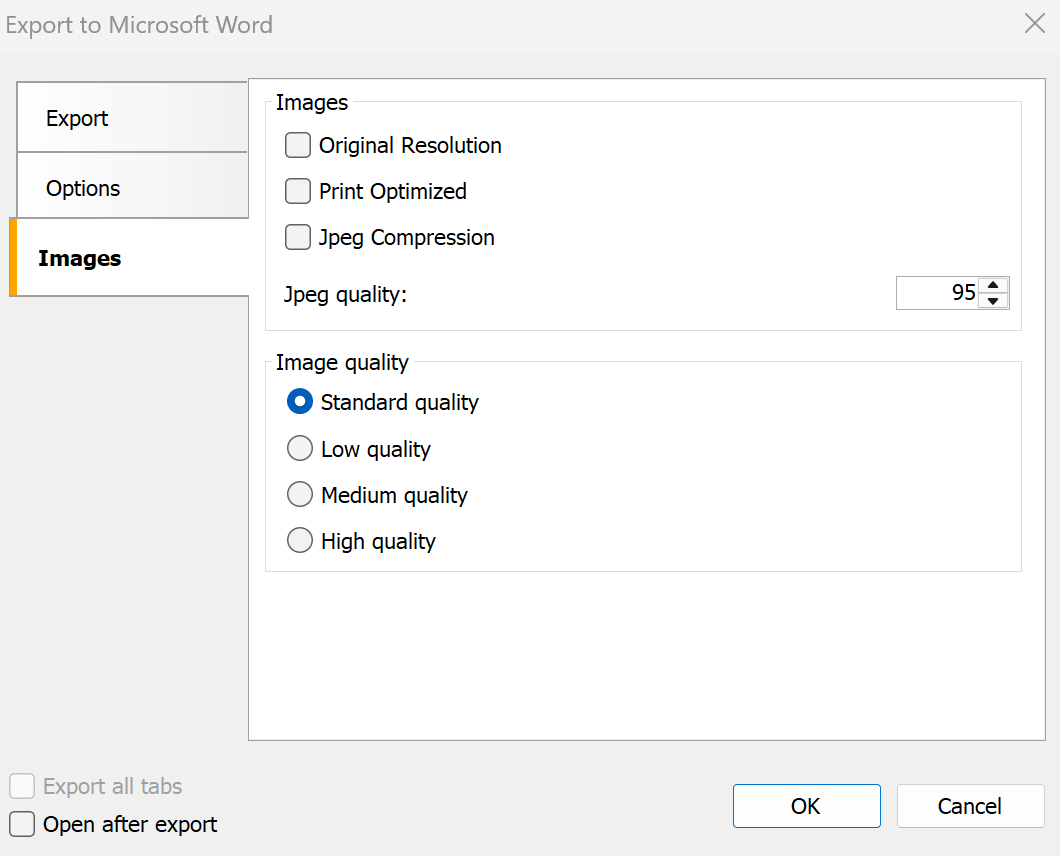Enable the Original Resolution checkbox
This screenshot has width=1060, height=856.
click(298, 146)
